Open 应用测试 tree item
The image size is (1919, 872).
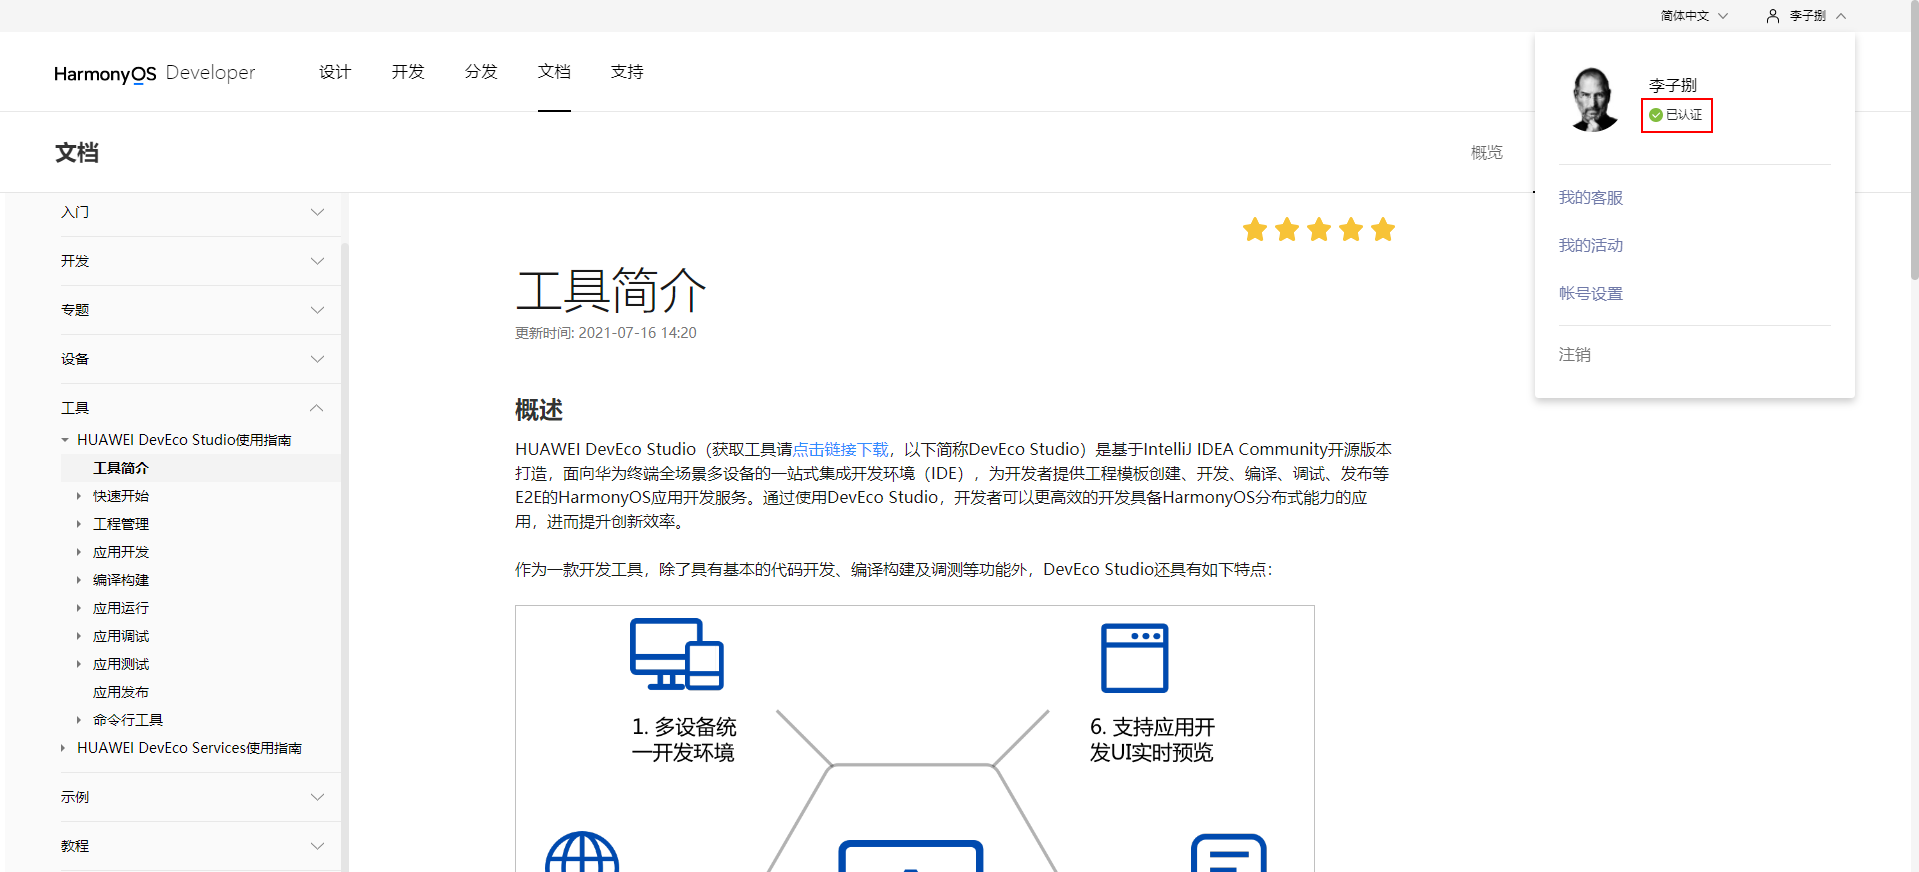pyautogui.click(x=121, y=664)
